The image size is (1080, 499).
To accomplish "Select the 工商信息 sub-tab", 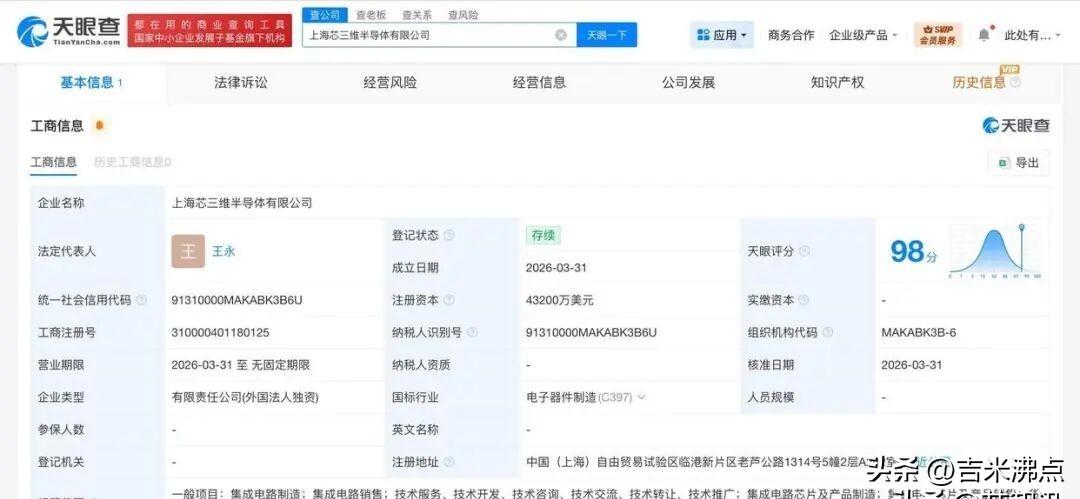I will coord(54,163).
